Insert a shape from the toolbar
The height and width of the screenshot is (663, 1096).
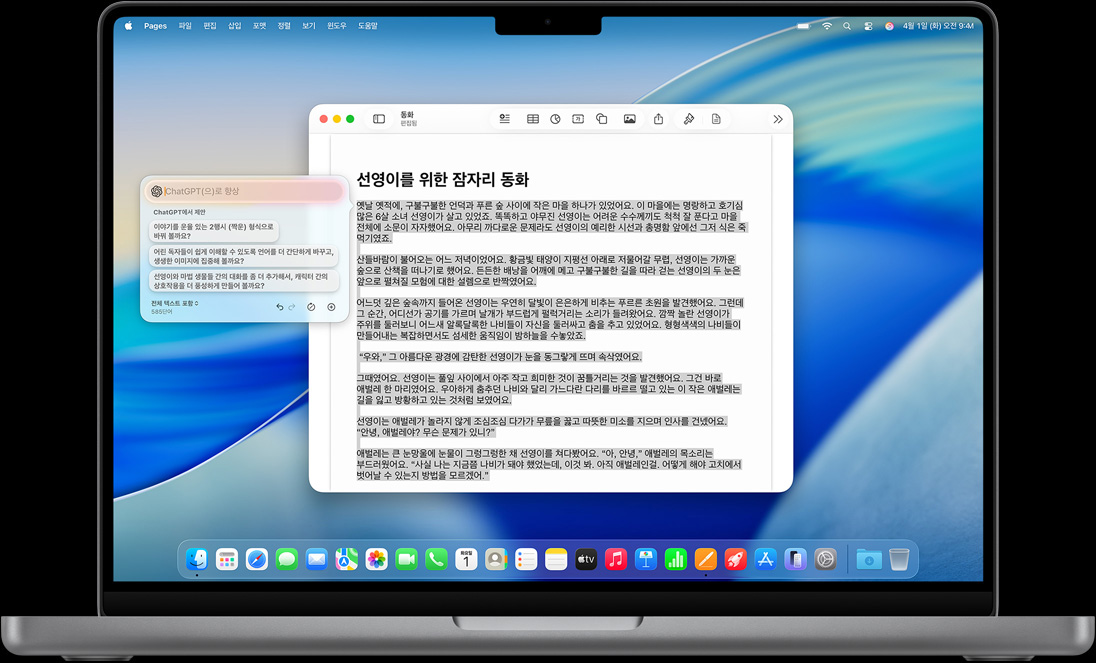(601, 119)
